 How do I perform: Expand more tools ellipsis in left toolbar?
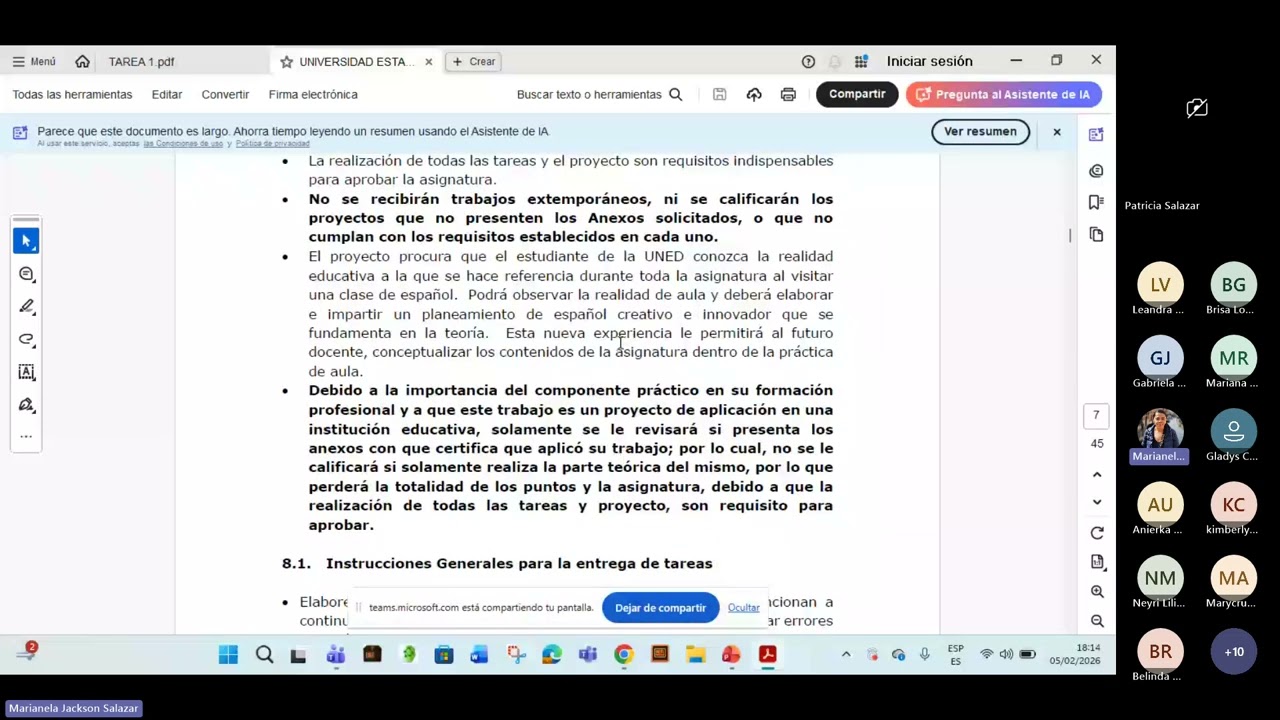[x=27, y=437]
